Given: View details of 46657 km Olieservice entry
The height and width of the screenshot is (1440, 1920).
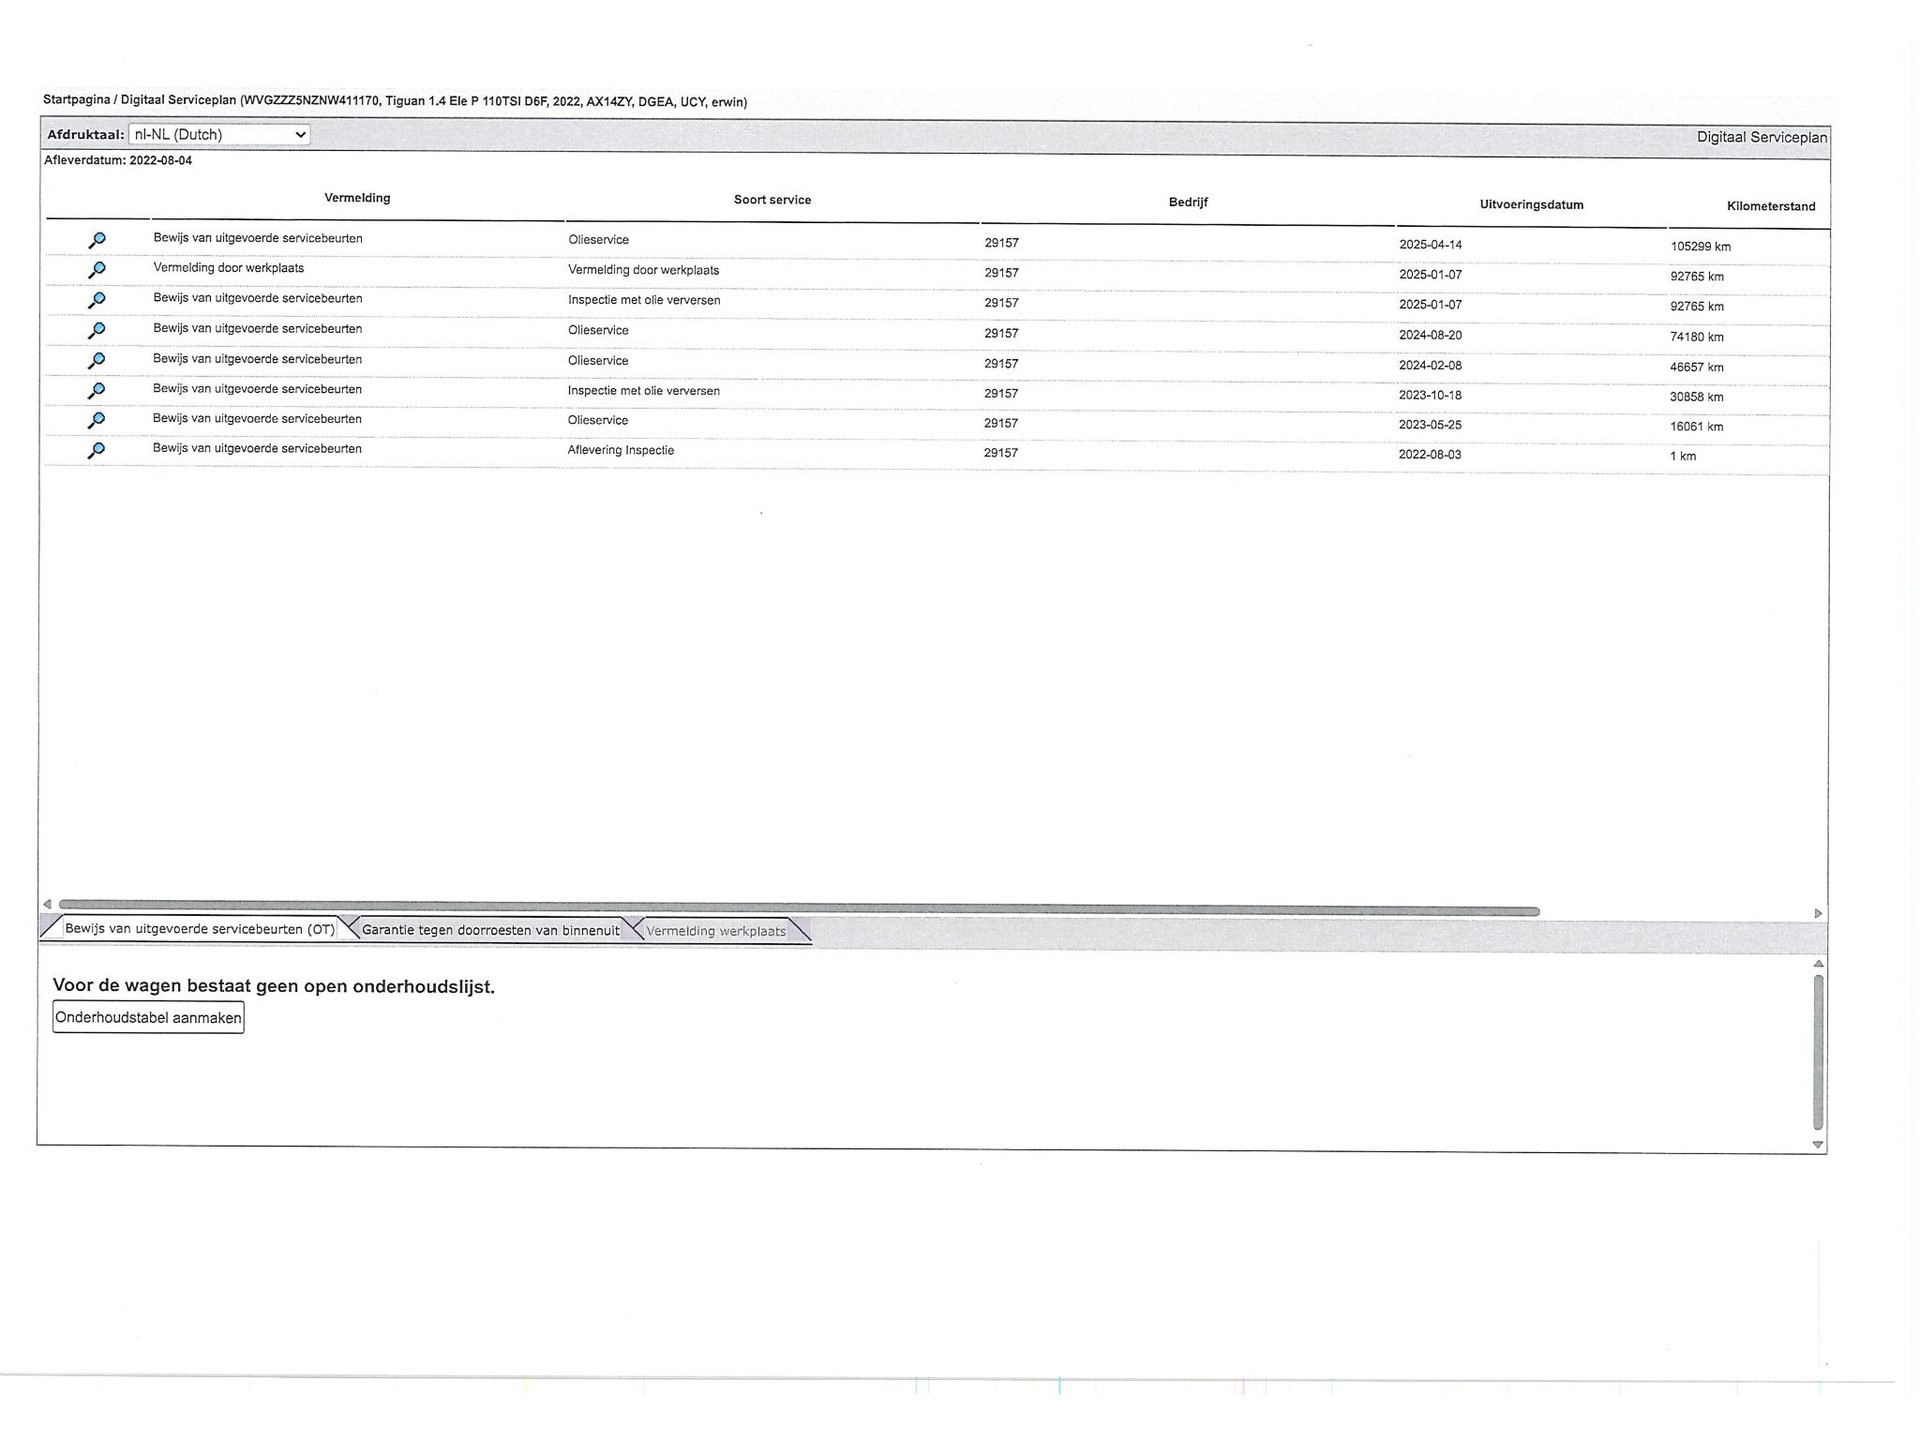Looking at the screenshot, I should 97,360.
